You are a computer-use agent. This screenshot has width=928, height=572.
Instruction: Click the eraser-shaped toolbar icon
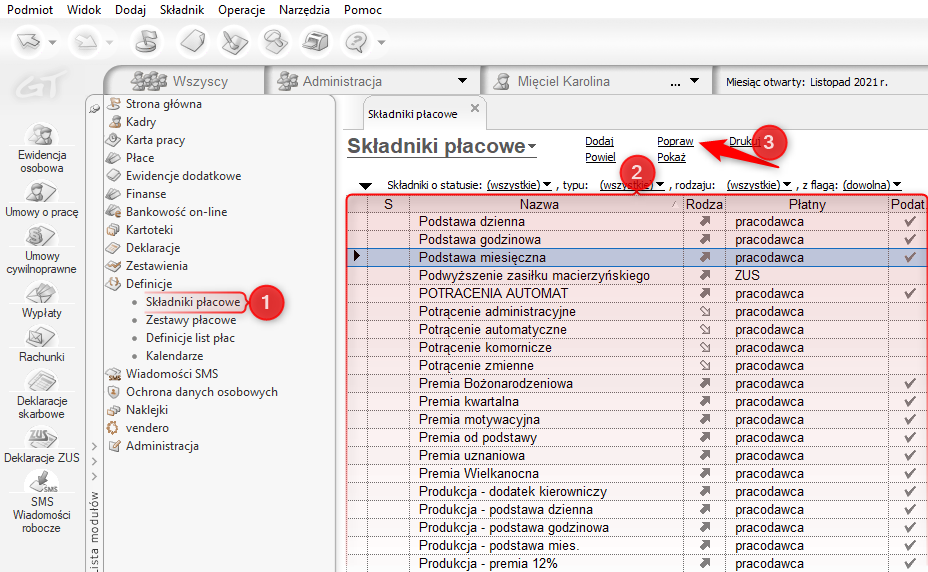193,41
